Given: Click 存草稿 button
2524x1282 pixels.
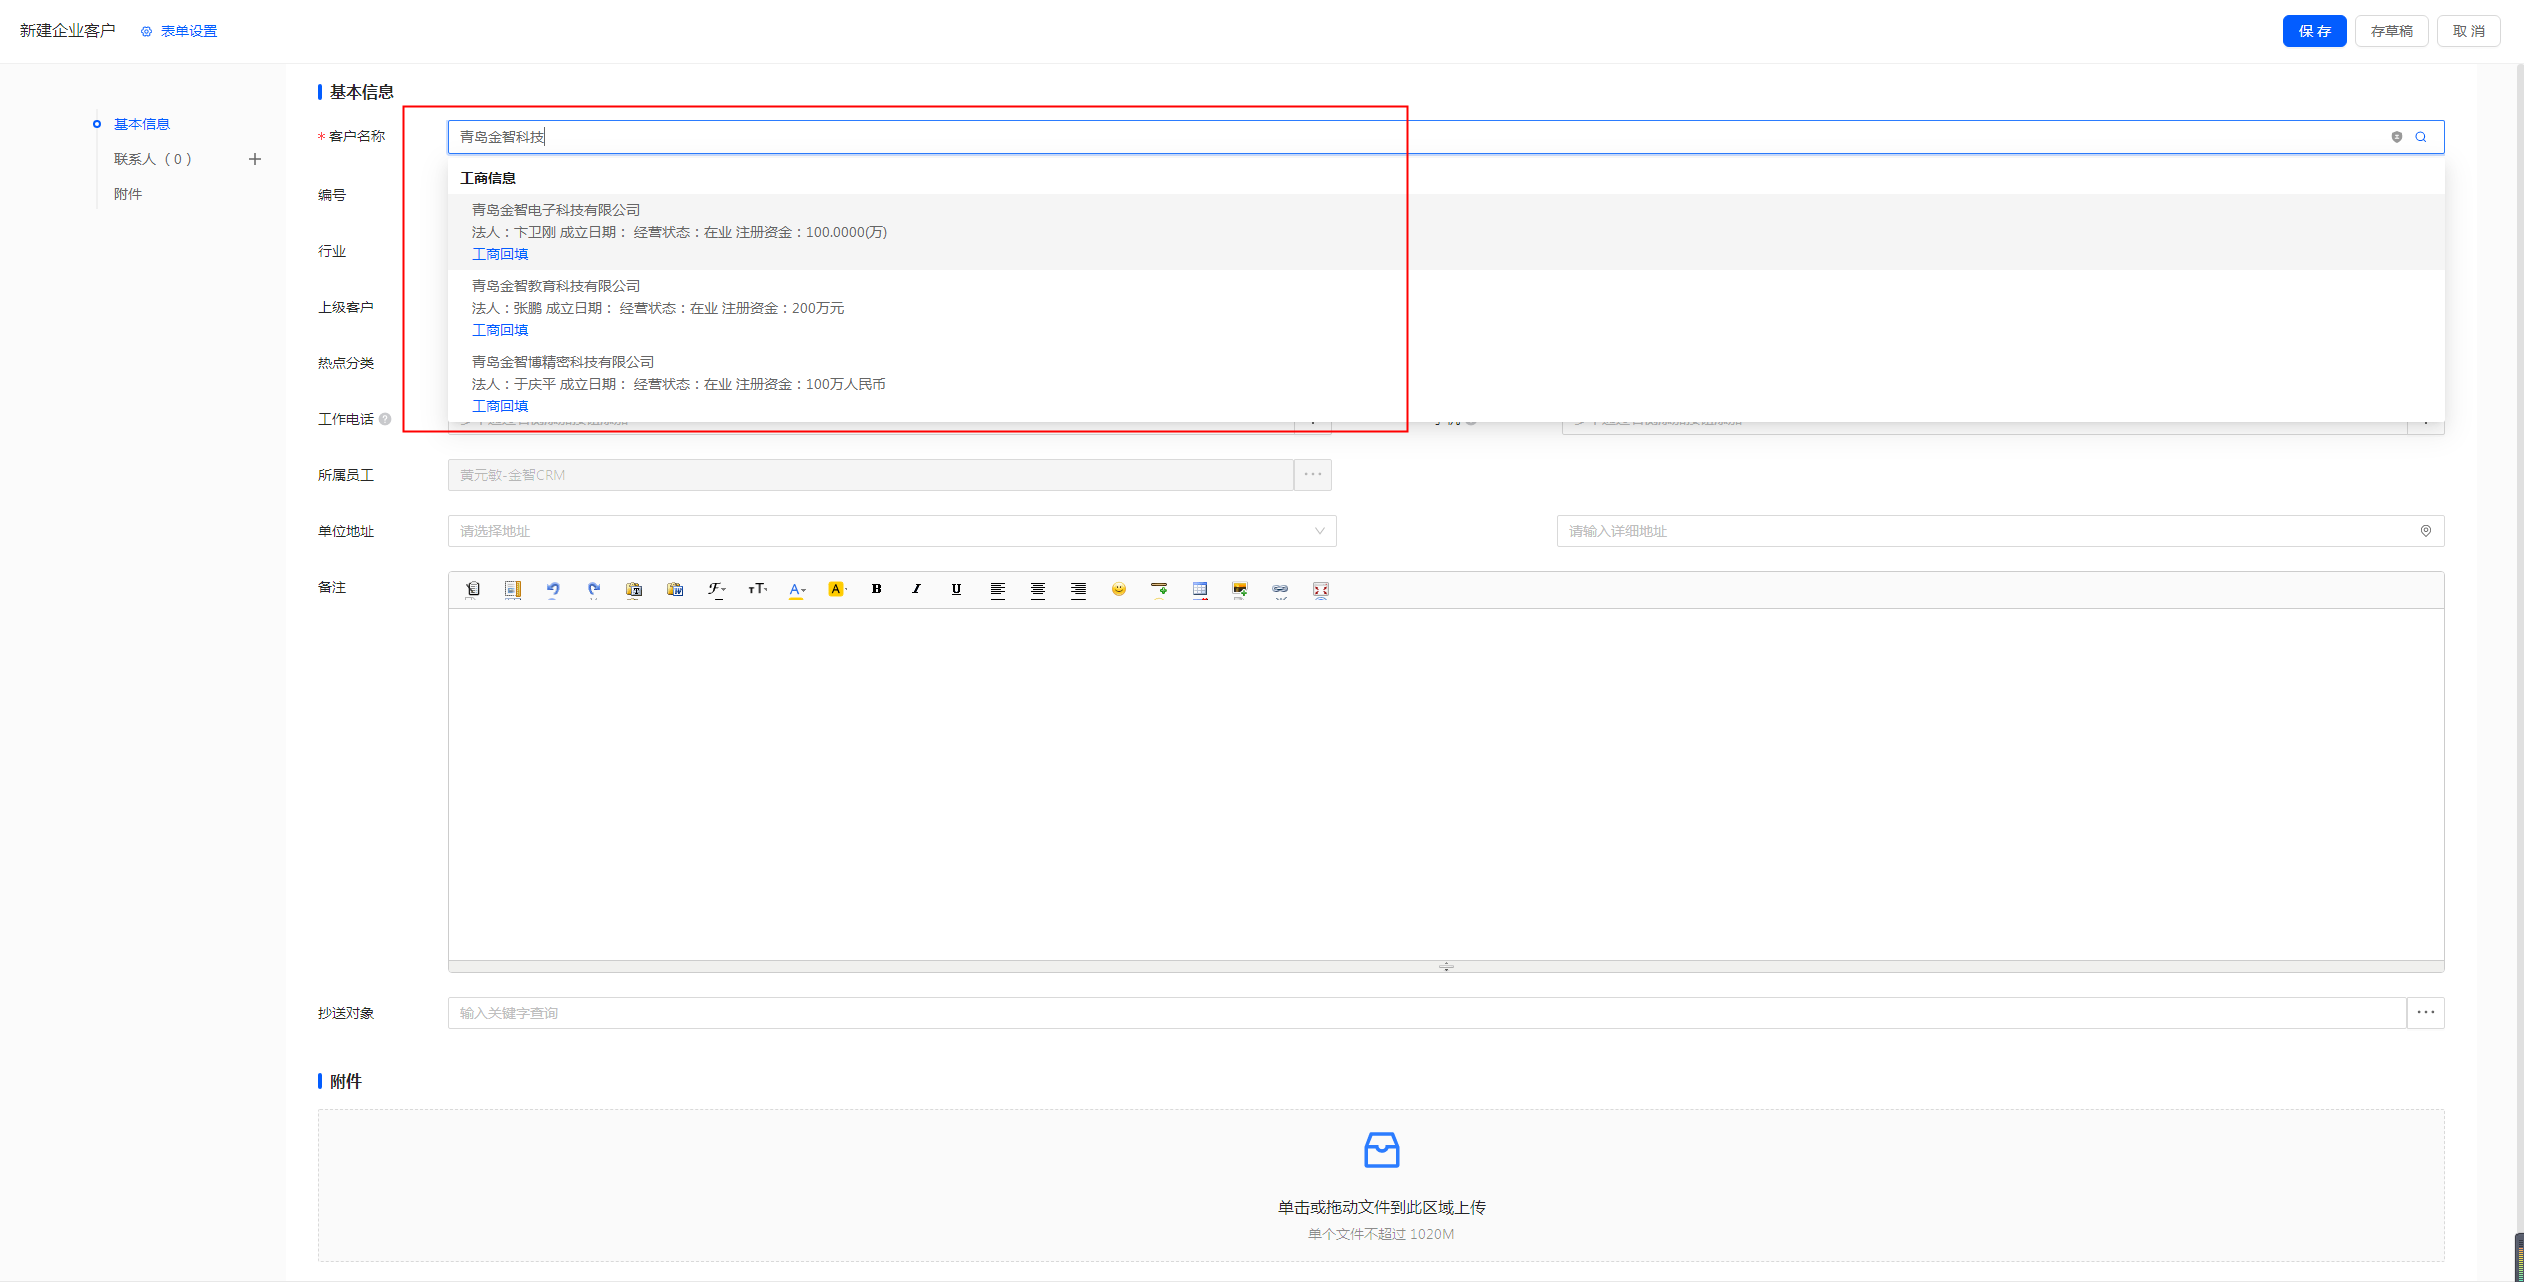Looking at the screenshot, I should coord(2391,31).
